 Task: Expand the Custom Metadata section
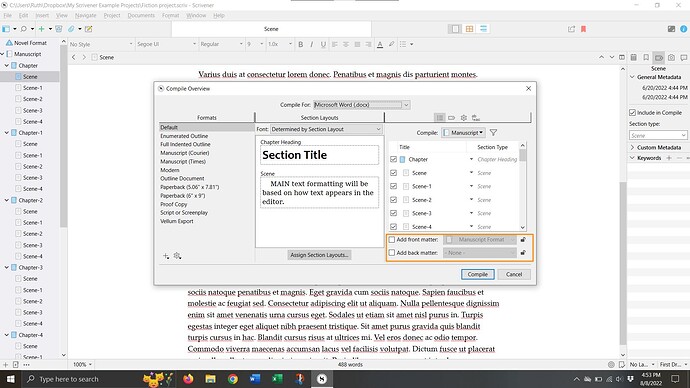pos(632,147)
